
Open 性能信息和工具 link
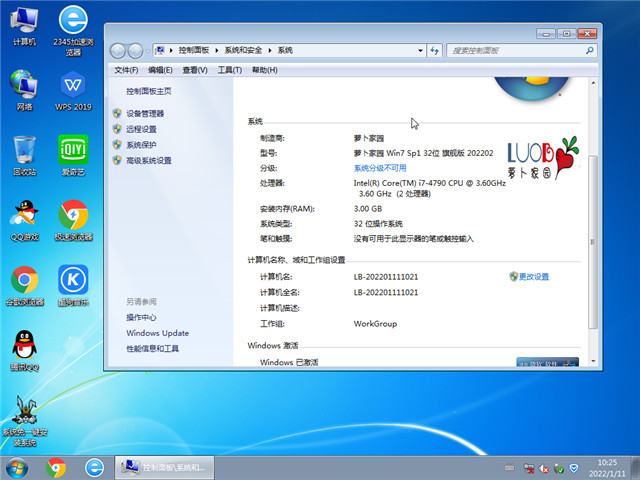click(x=152, y=349)
